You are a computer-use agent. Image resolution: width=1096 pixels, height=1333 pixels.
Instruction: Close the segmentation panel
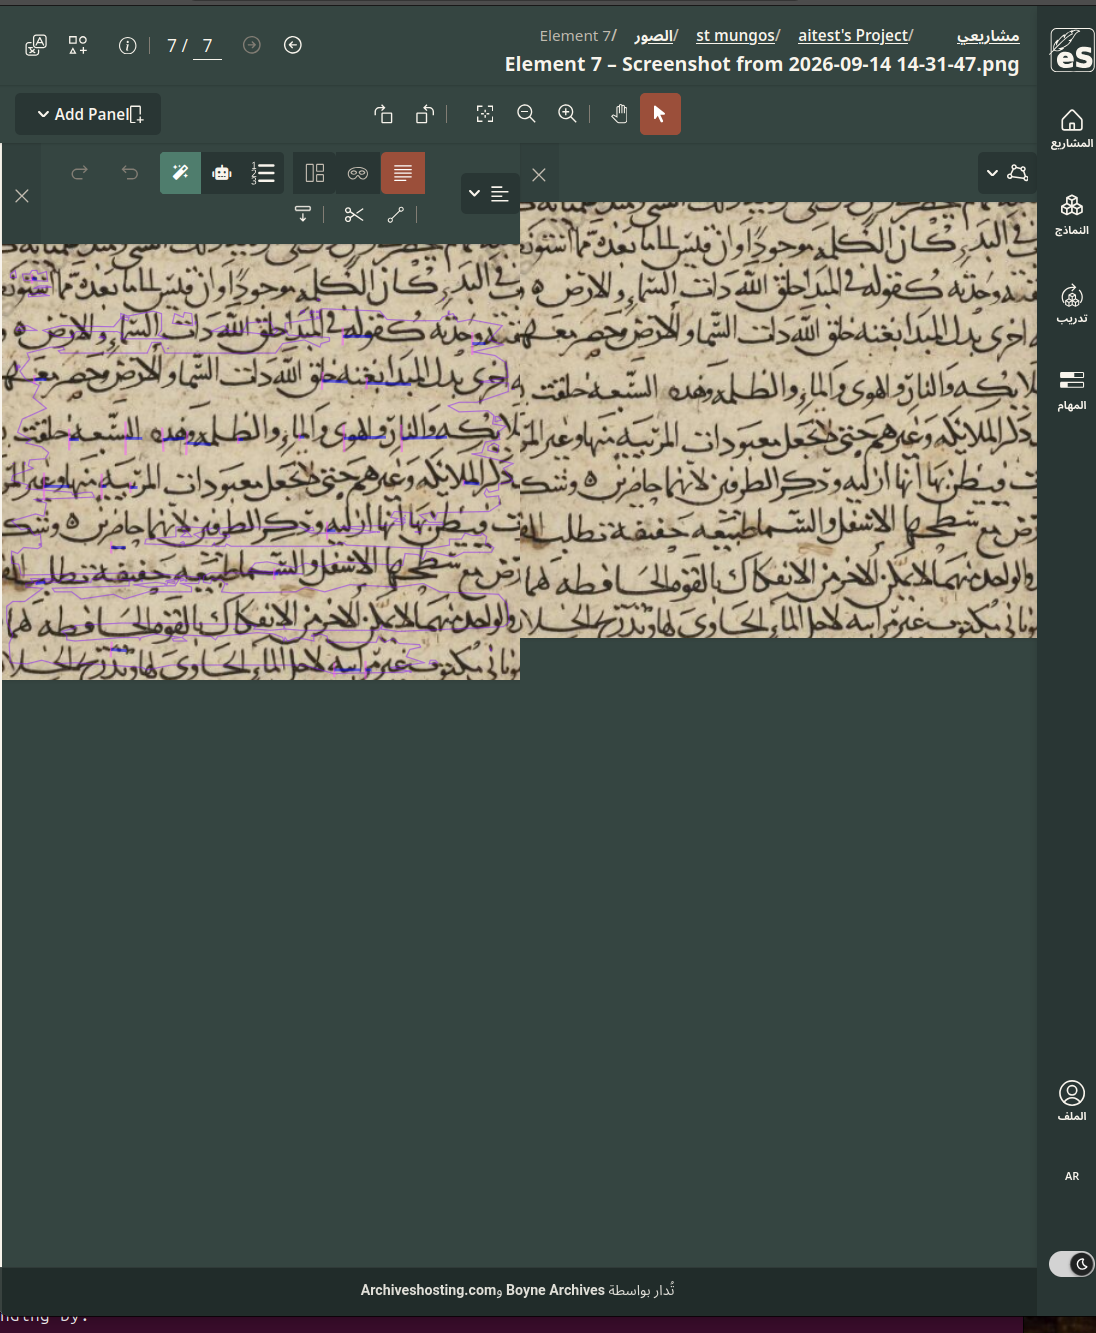(x=22, y=196)
